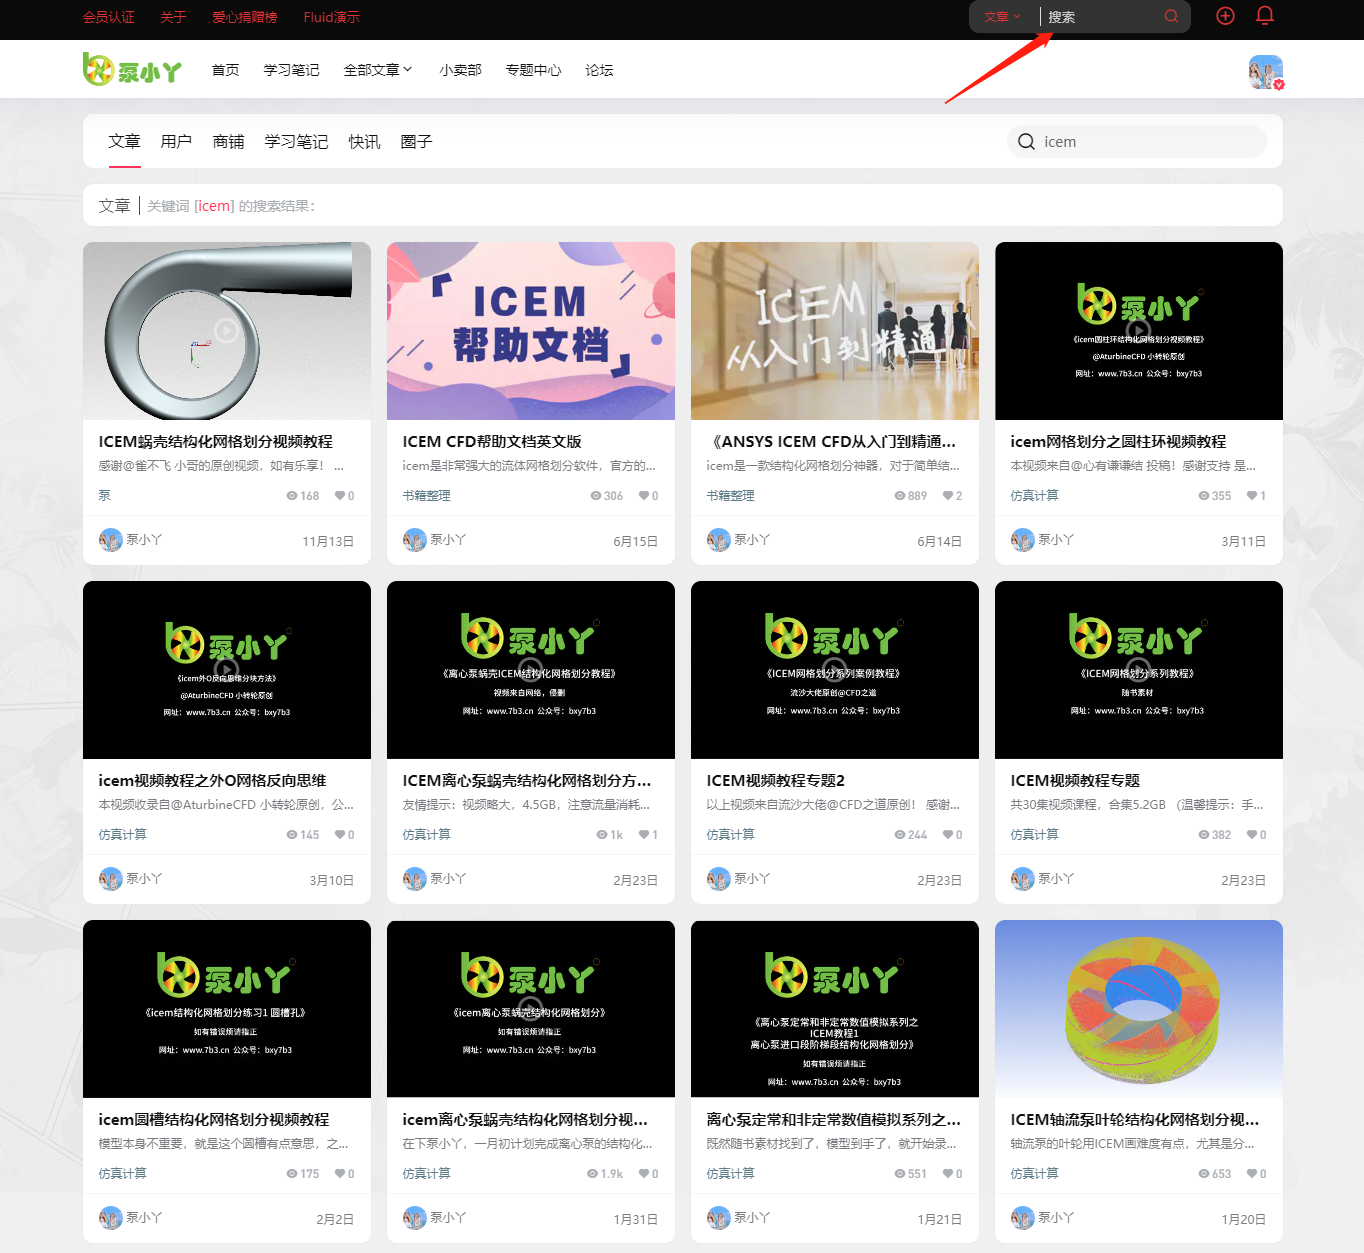Toggle the heart on icem网格划分之圆柱环 card
Screen dimensions: 1364x1253
(1250, 495)
